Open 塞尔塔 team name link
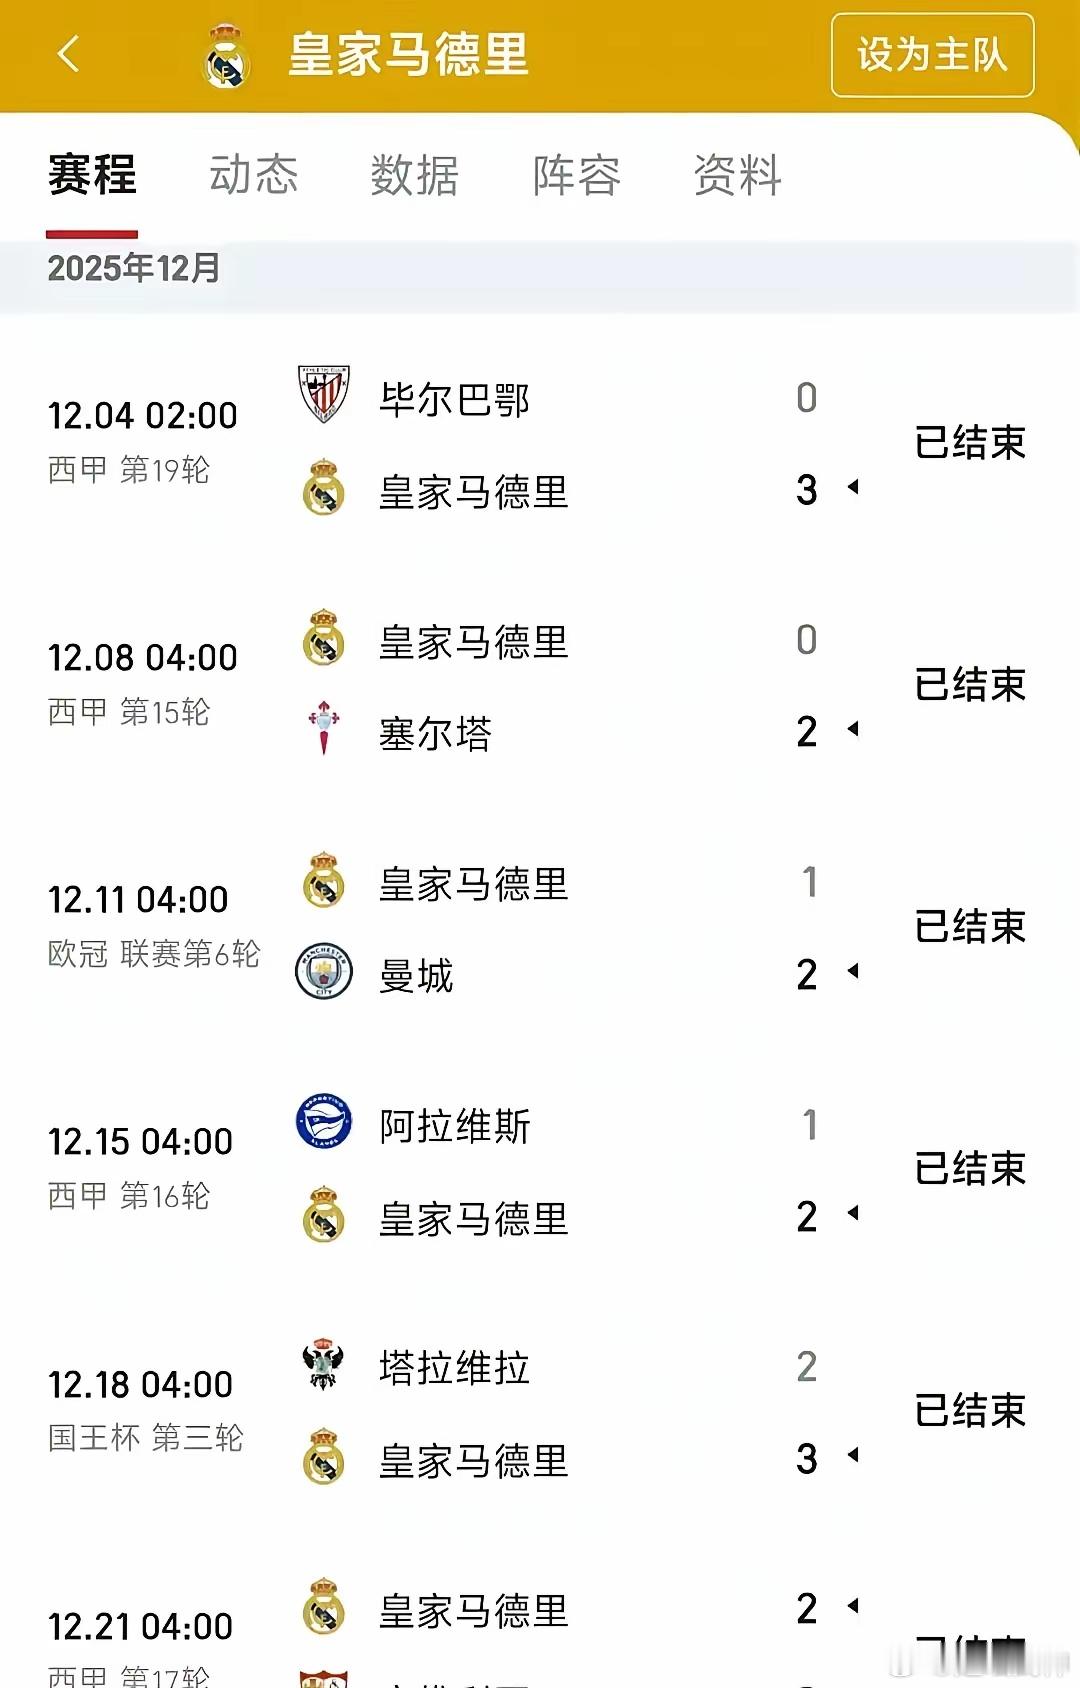This screenshot has height=1688, width=1080. click(435, 734)
